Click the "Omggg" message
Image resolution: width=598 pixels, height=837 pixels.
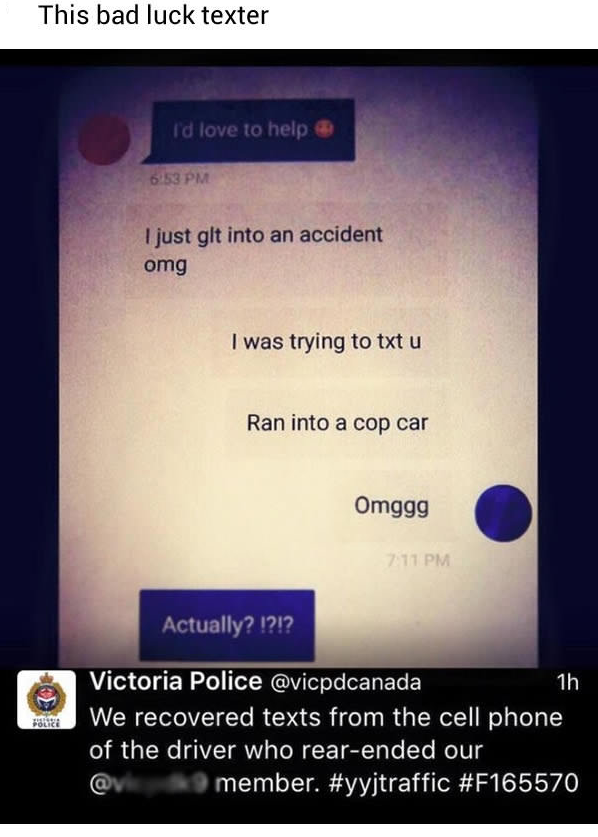tap(391, 506)
